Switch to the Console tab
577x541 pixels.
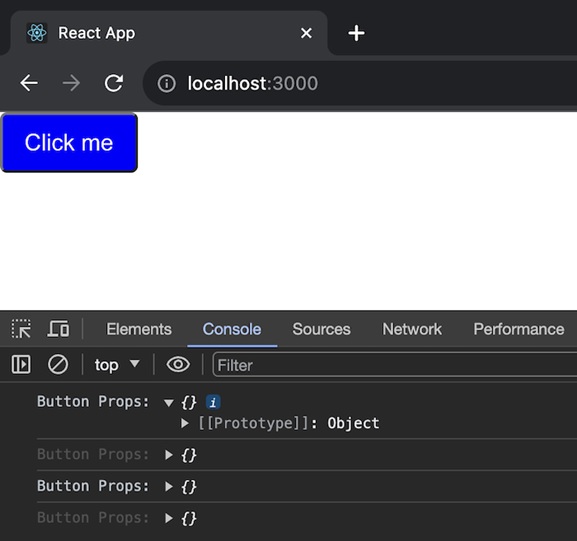[232, 329]
